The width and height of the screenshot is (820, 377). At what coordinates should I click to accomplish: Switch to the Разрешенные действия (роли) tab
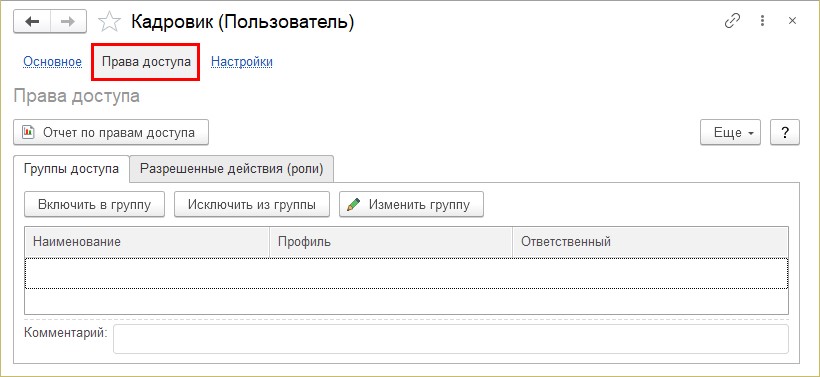coord(232,169)
